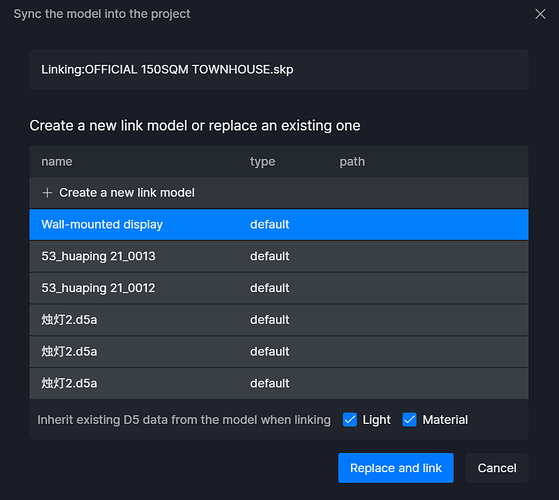Select the last 烛灯2.d5a entry
The image size is (559, 500).
tap(279, 383)
